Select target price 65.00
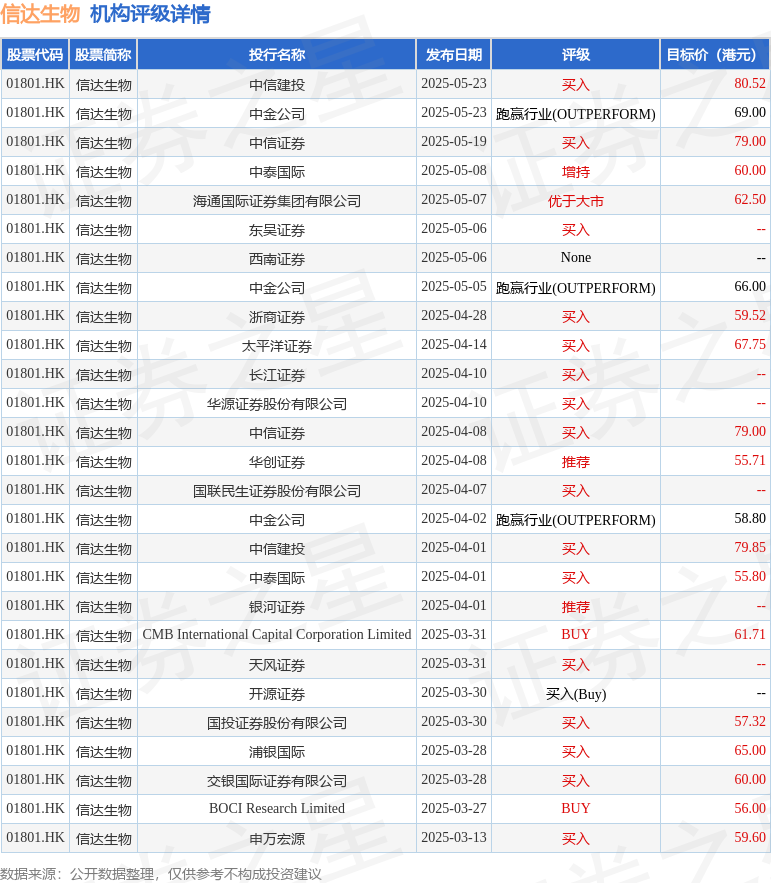 (750, 751)
